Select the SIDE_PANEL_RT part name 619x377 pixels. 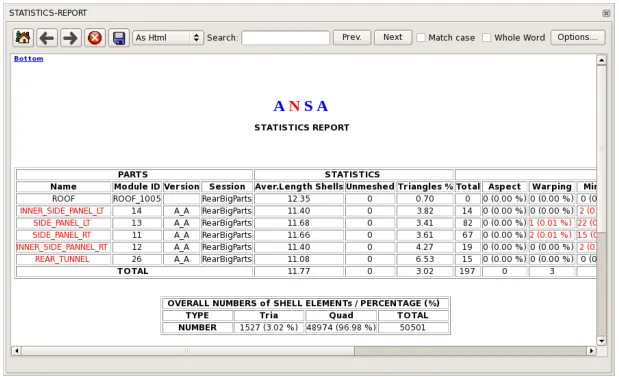point(62,235)
